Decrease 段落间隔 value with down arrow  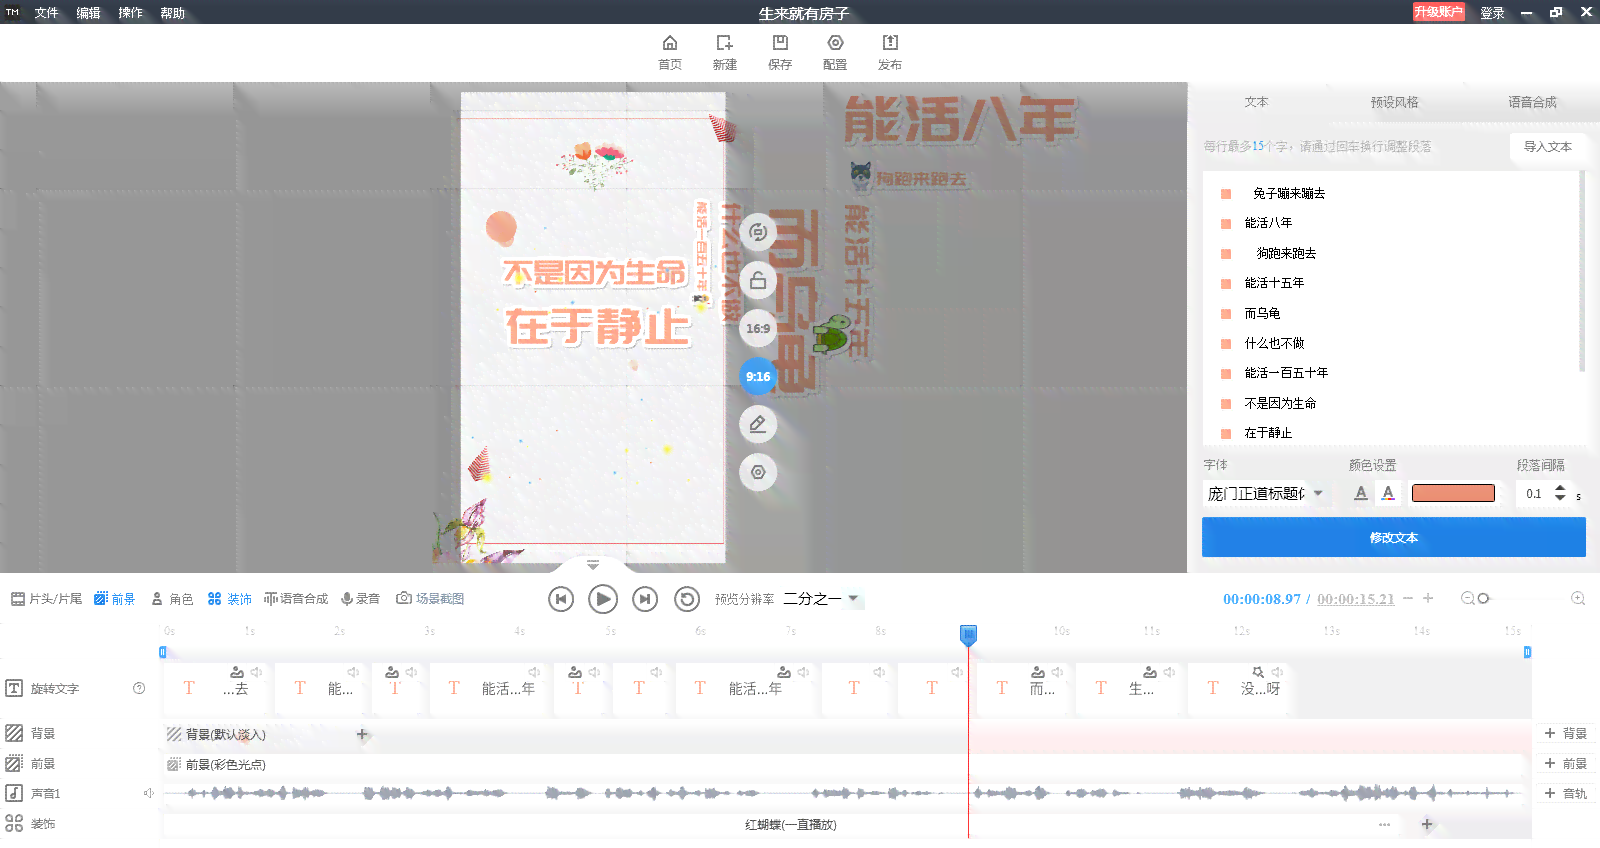(x=1560, y=499)
